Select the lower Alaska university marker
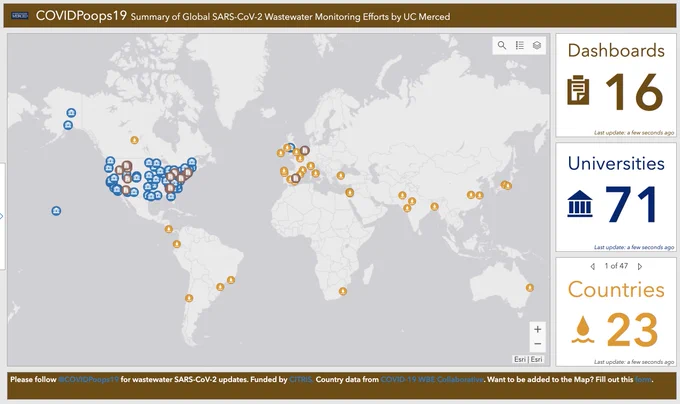This screenshot has height=404, width=680. pos(68,125)
